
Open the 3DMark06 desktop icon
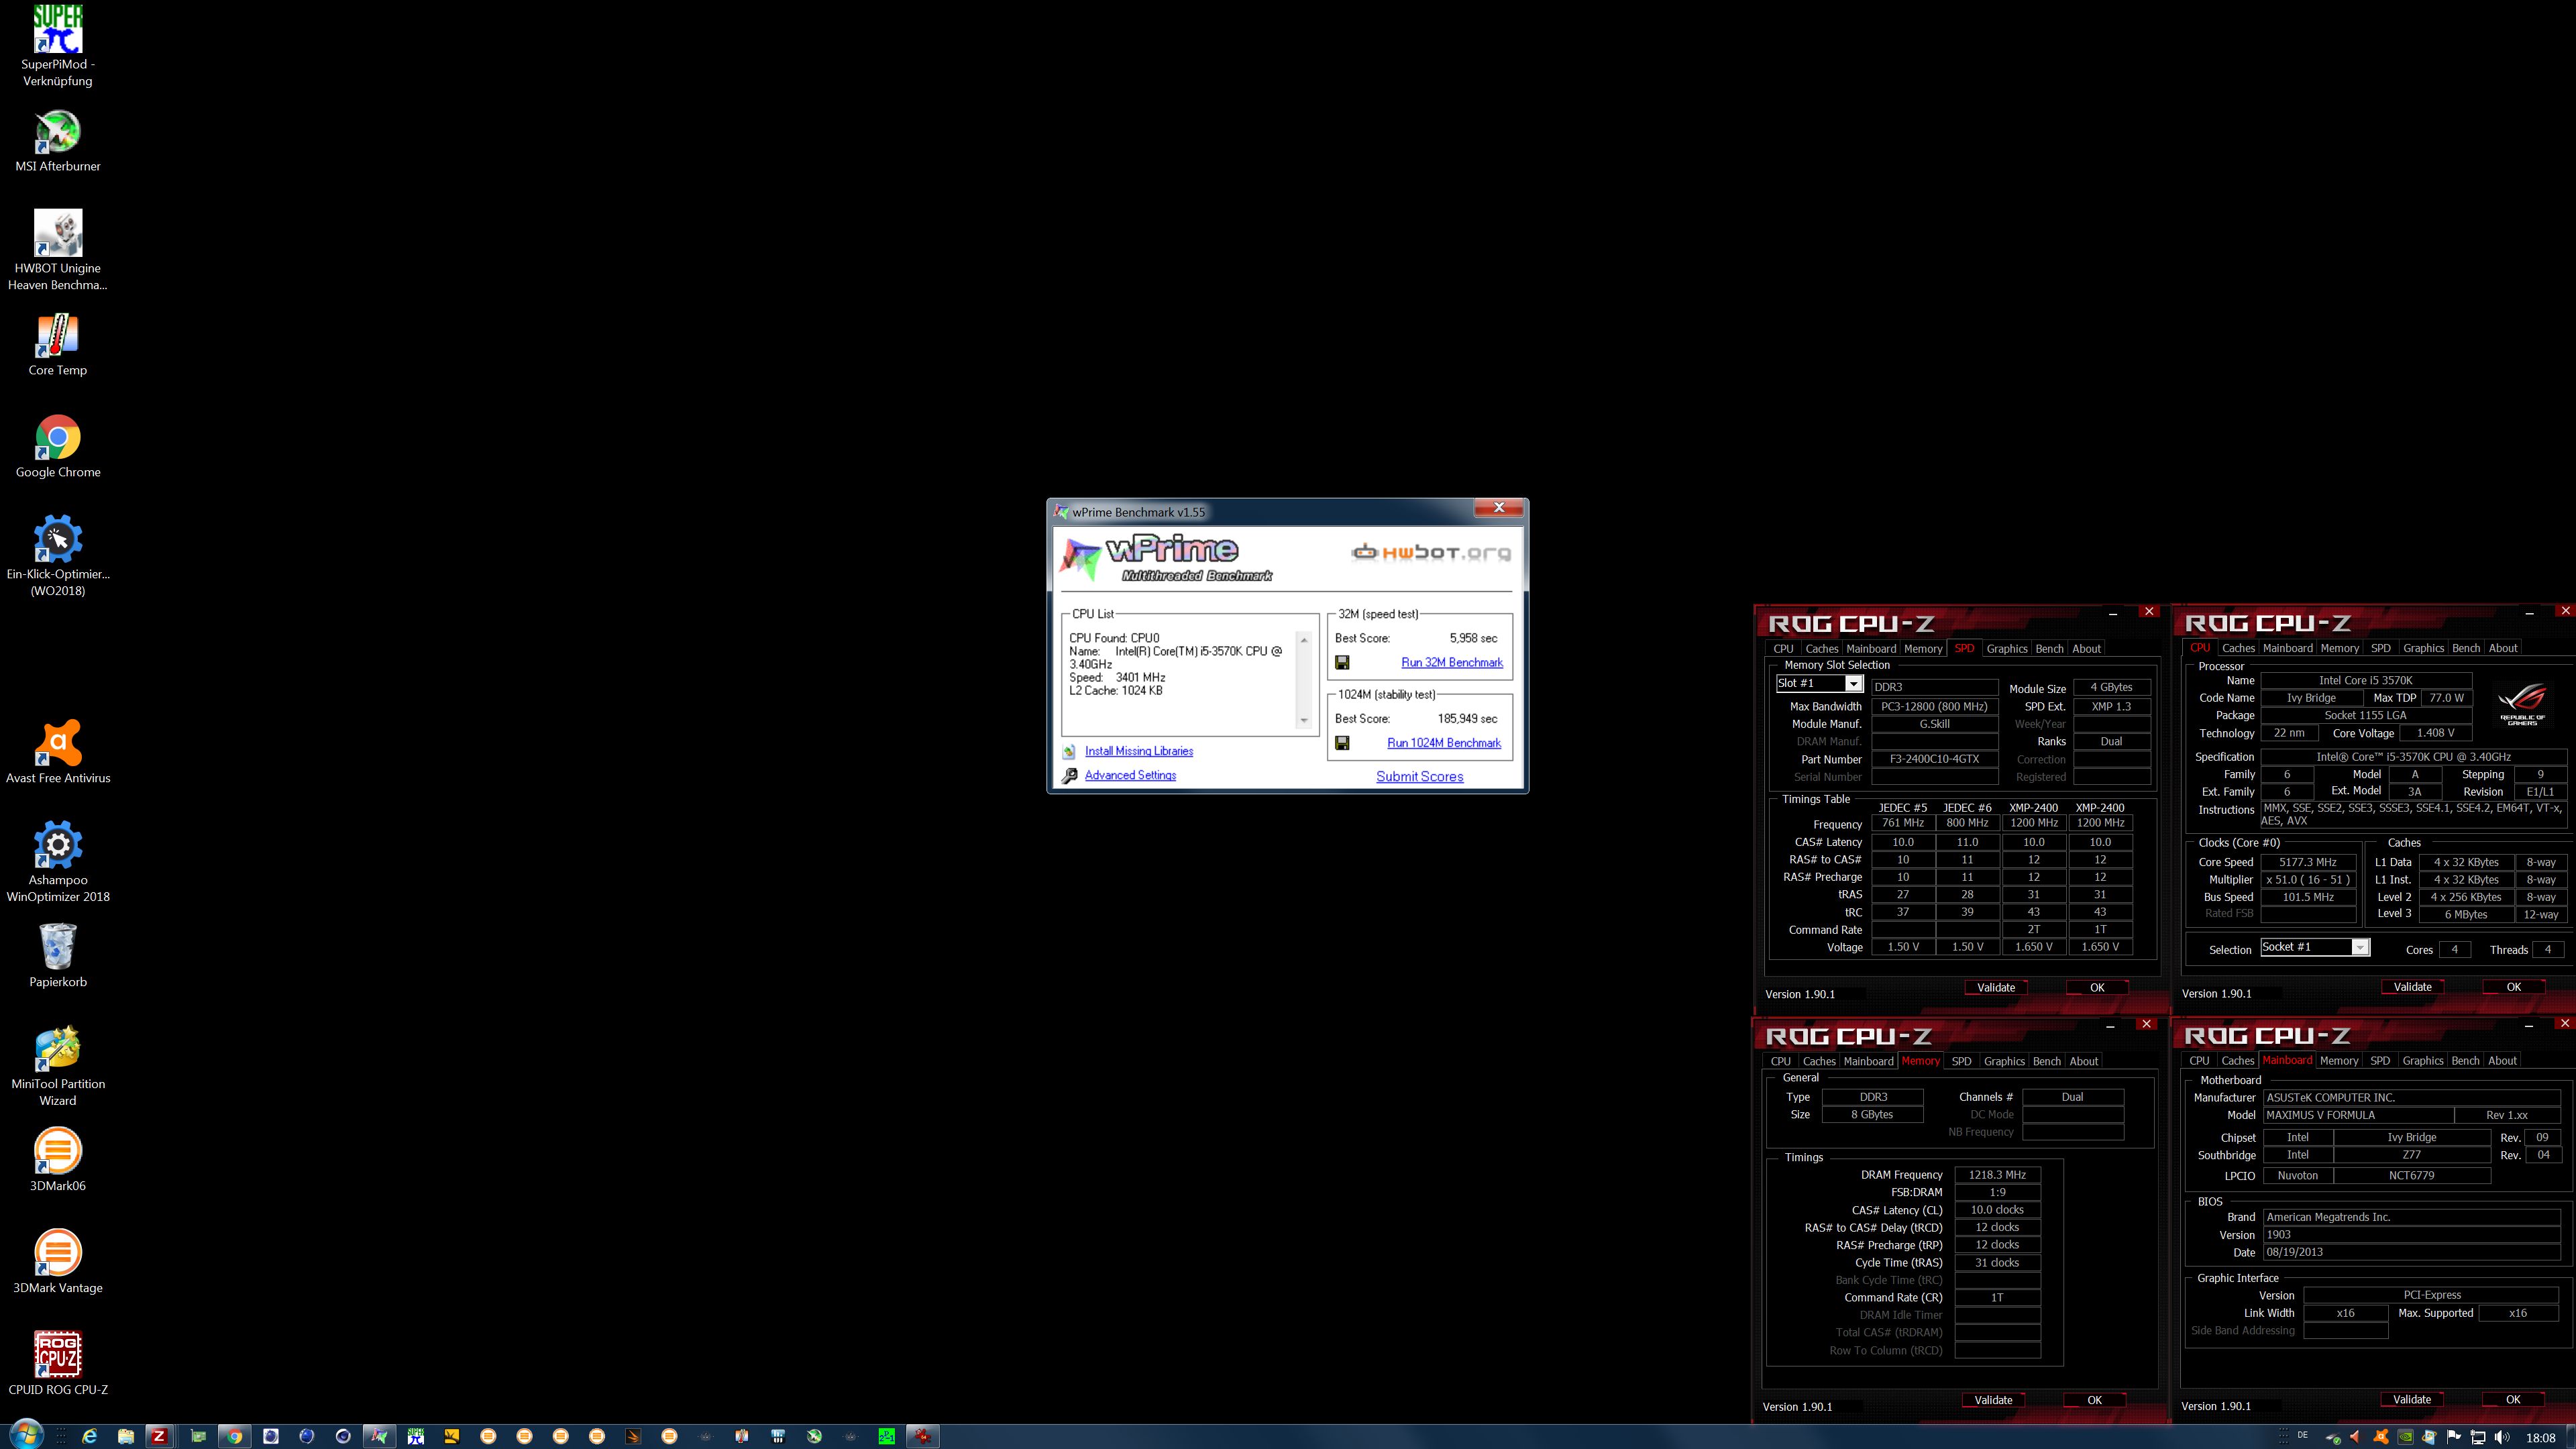[x=58, y=1160]
